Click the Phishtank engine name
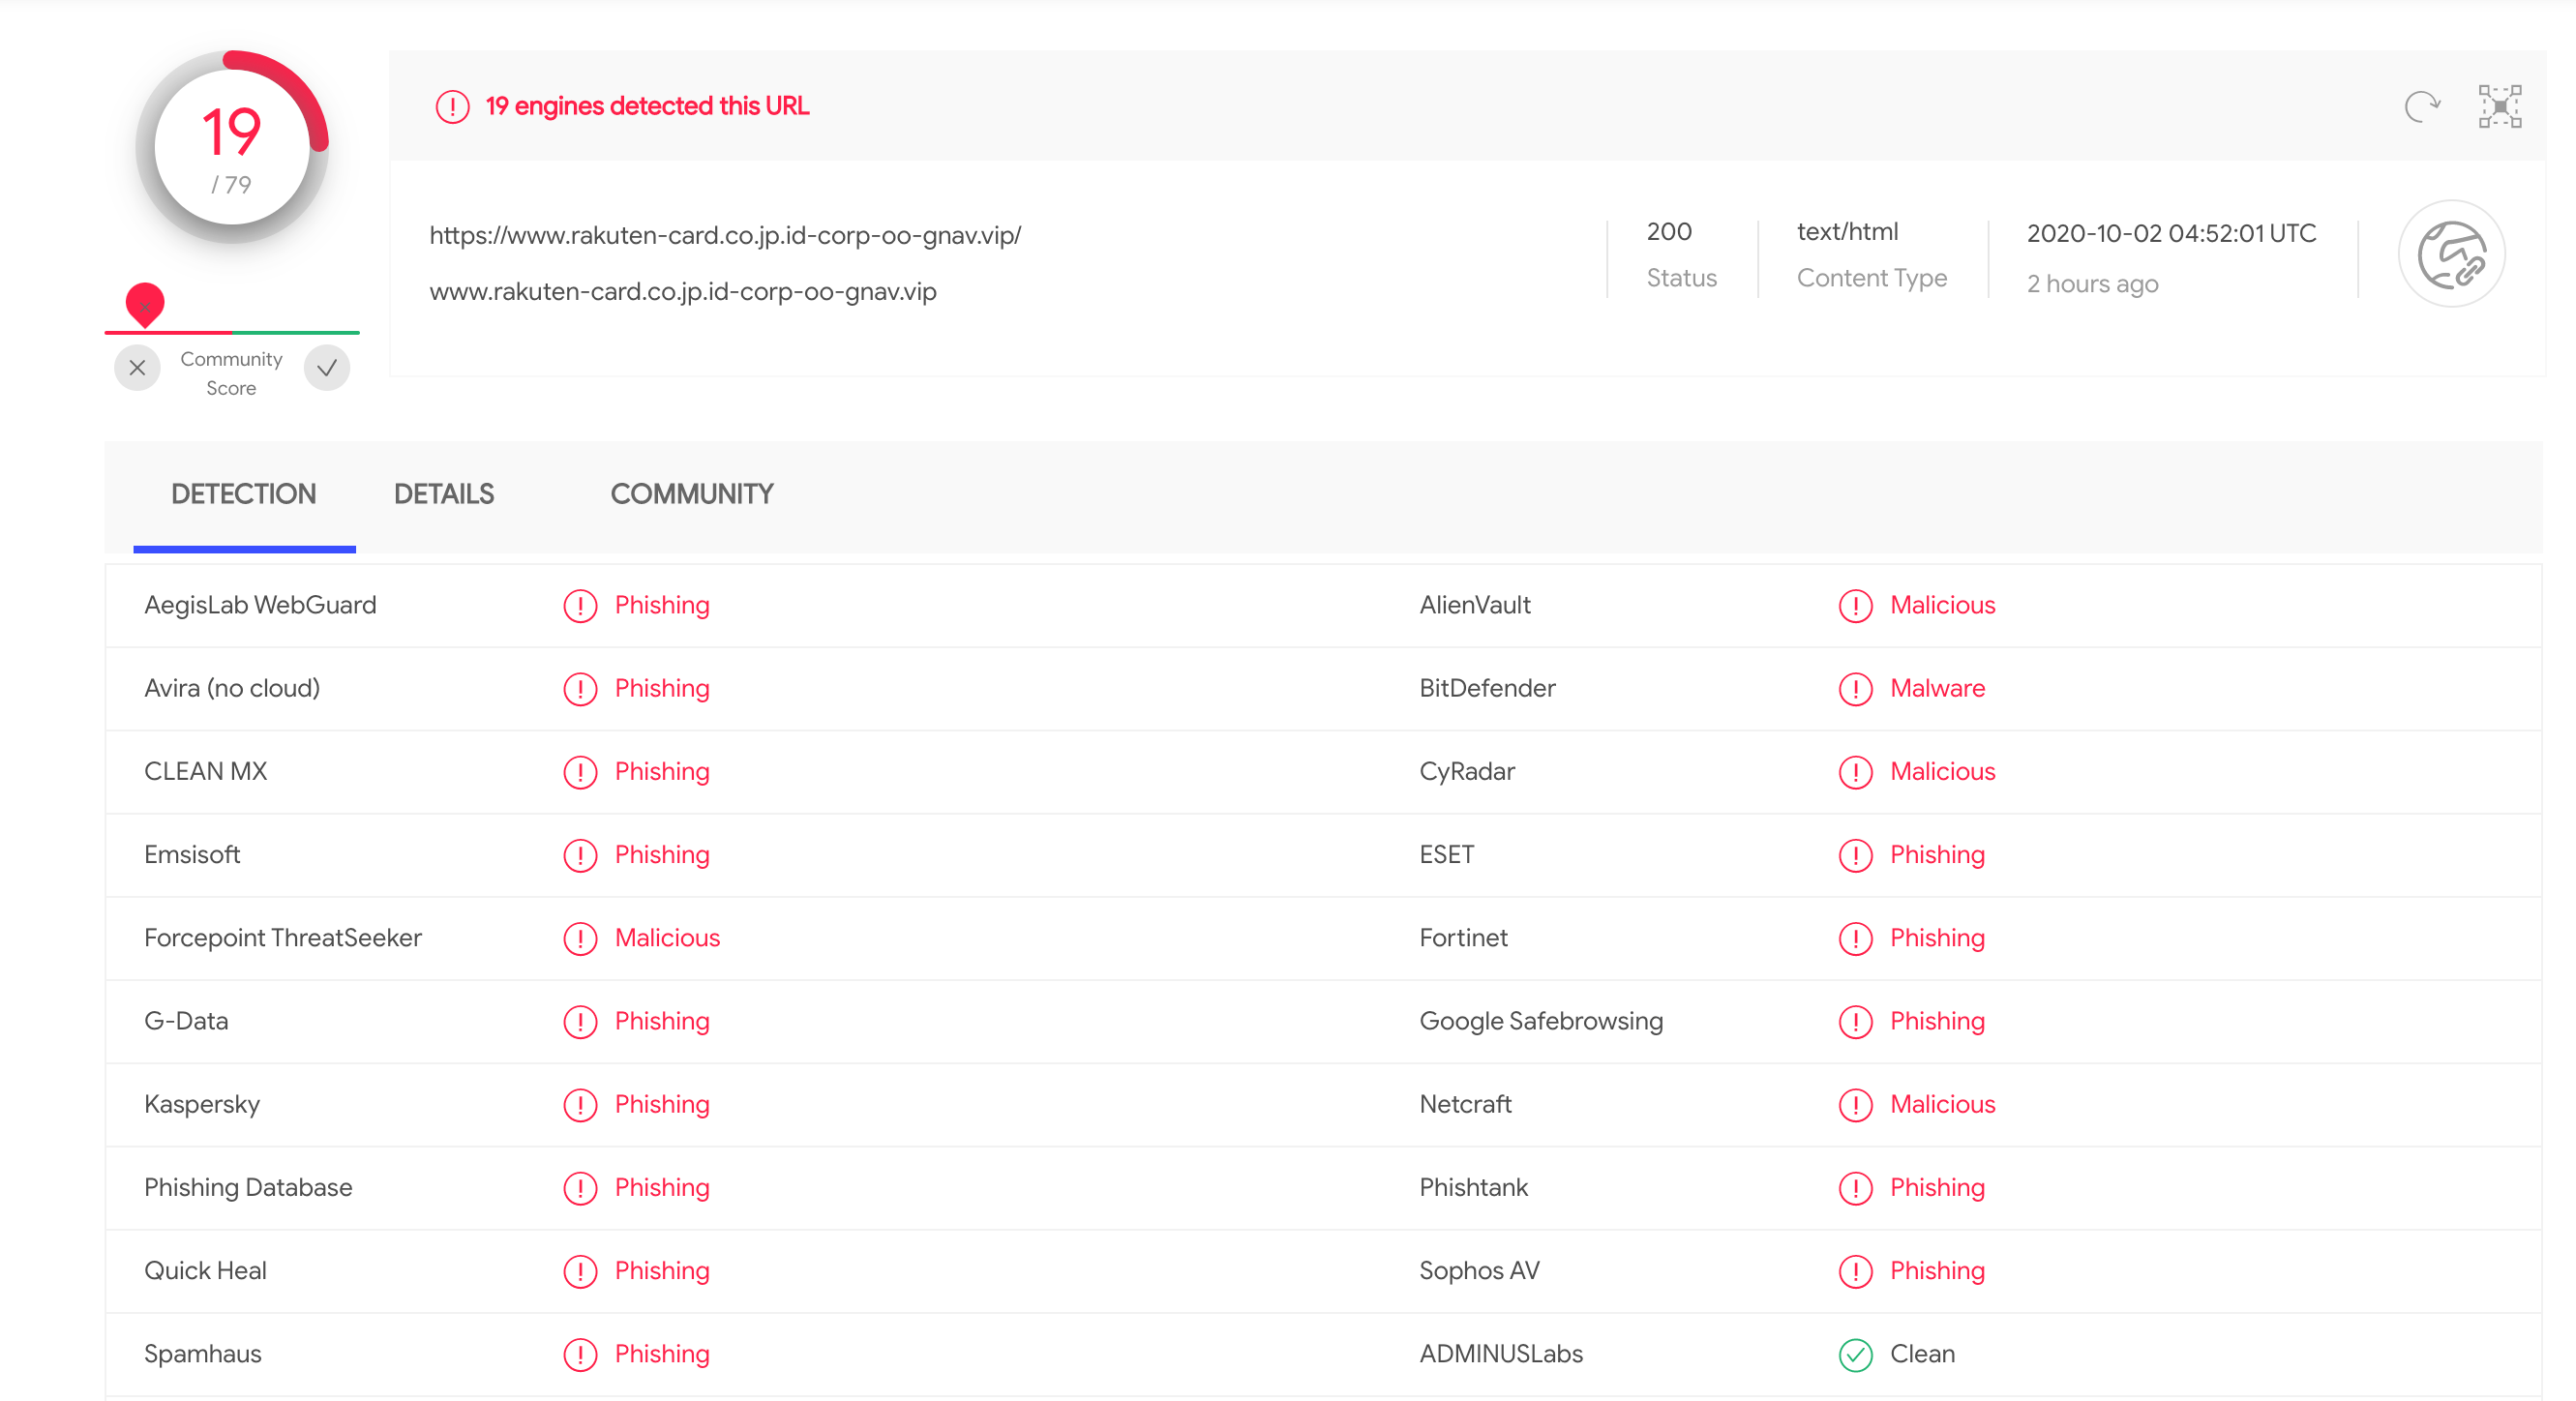Screen dimensions: 2576x1401 (x=1473, y=1187)
